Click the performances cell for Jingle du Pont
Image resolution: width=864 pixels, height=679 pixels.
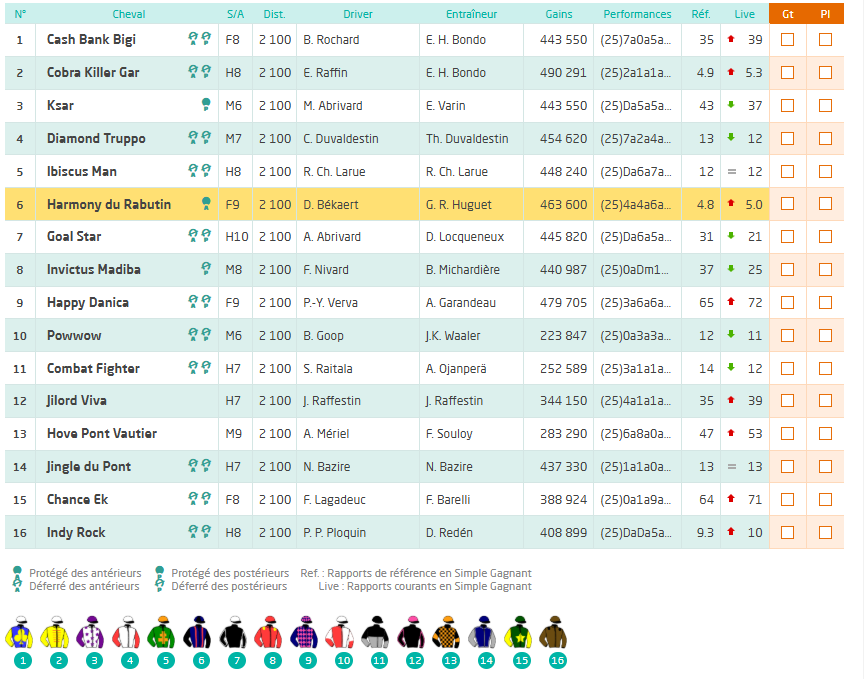[636, 467]
